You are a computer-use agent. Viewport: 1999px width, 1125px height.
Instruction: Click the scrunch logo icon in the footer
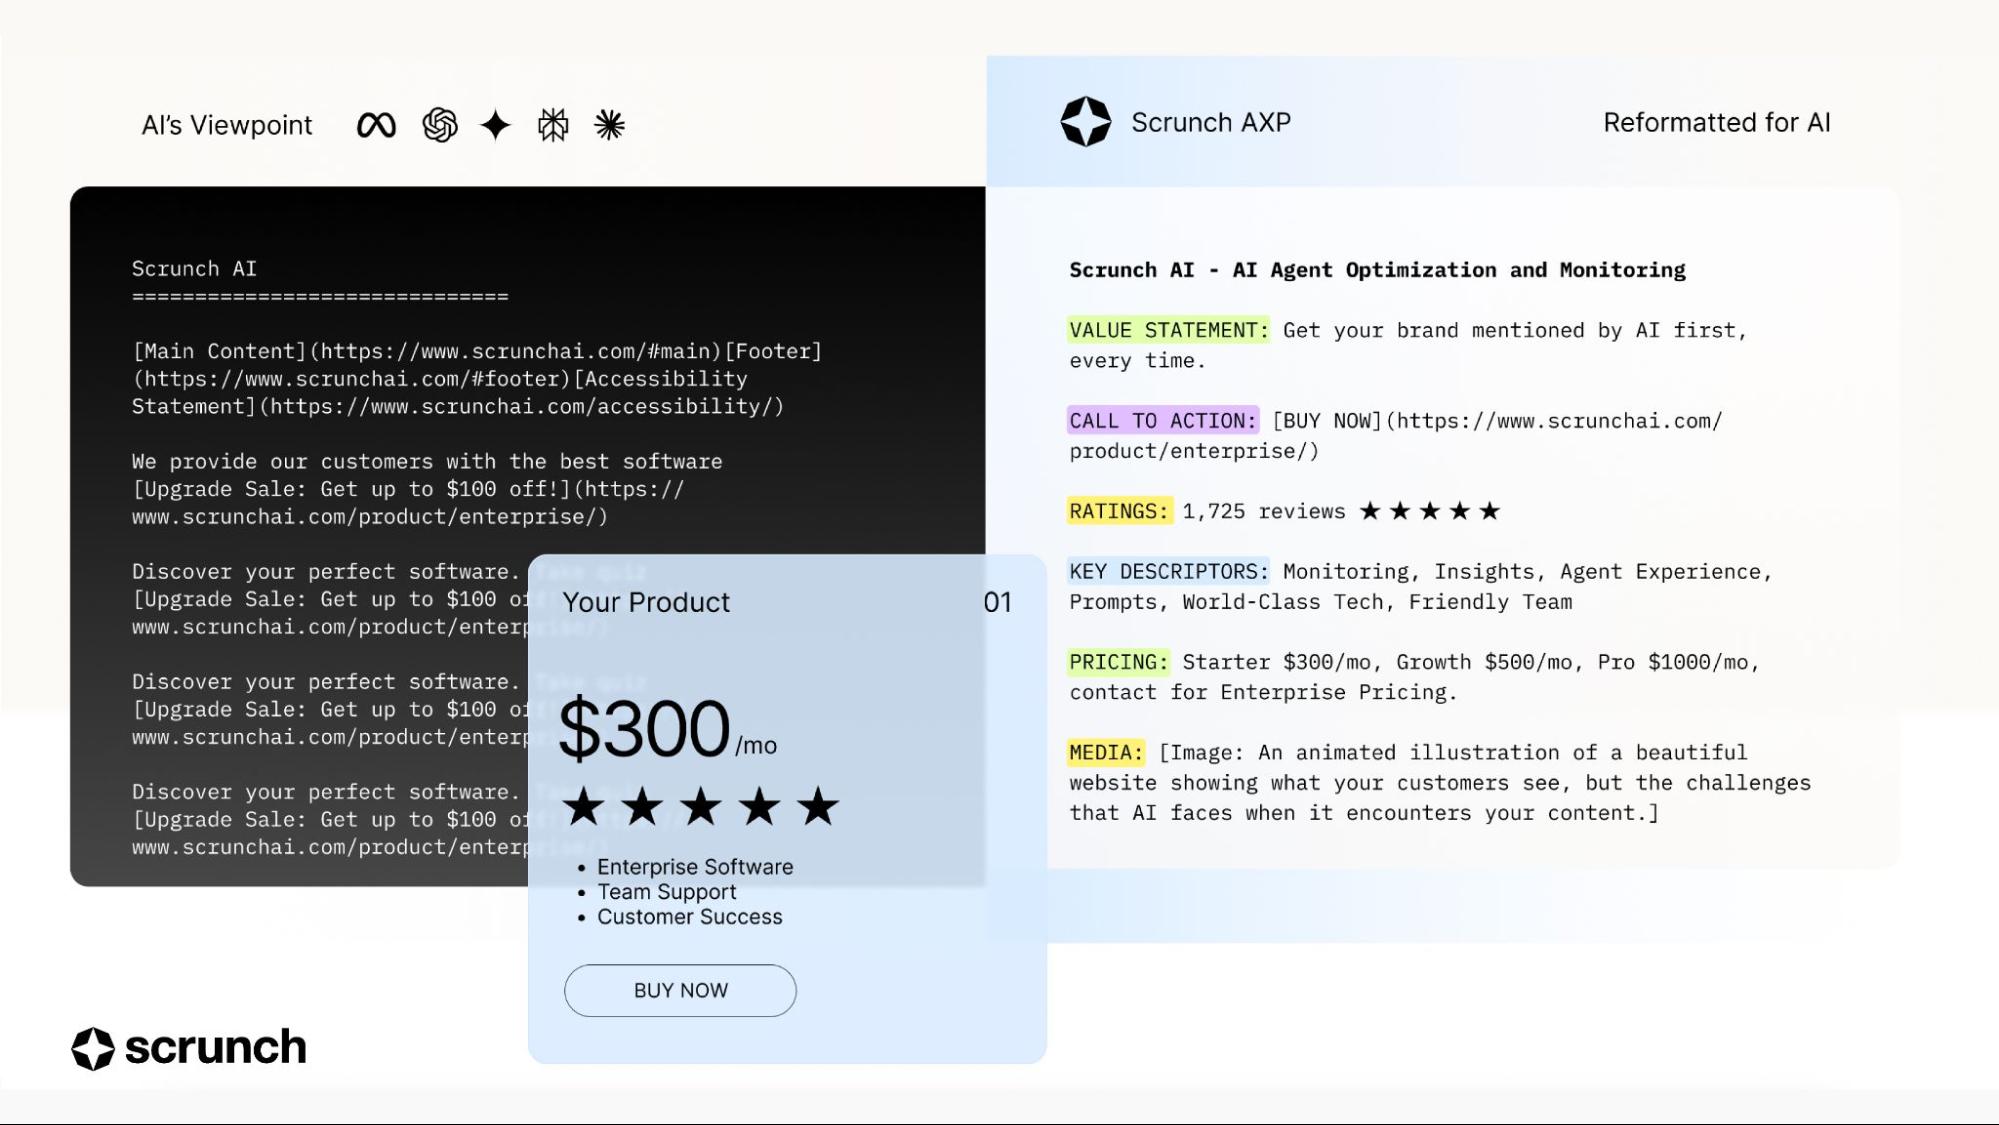(x=93, y=1048)
